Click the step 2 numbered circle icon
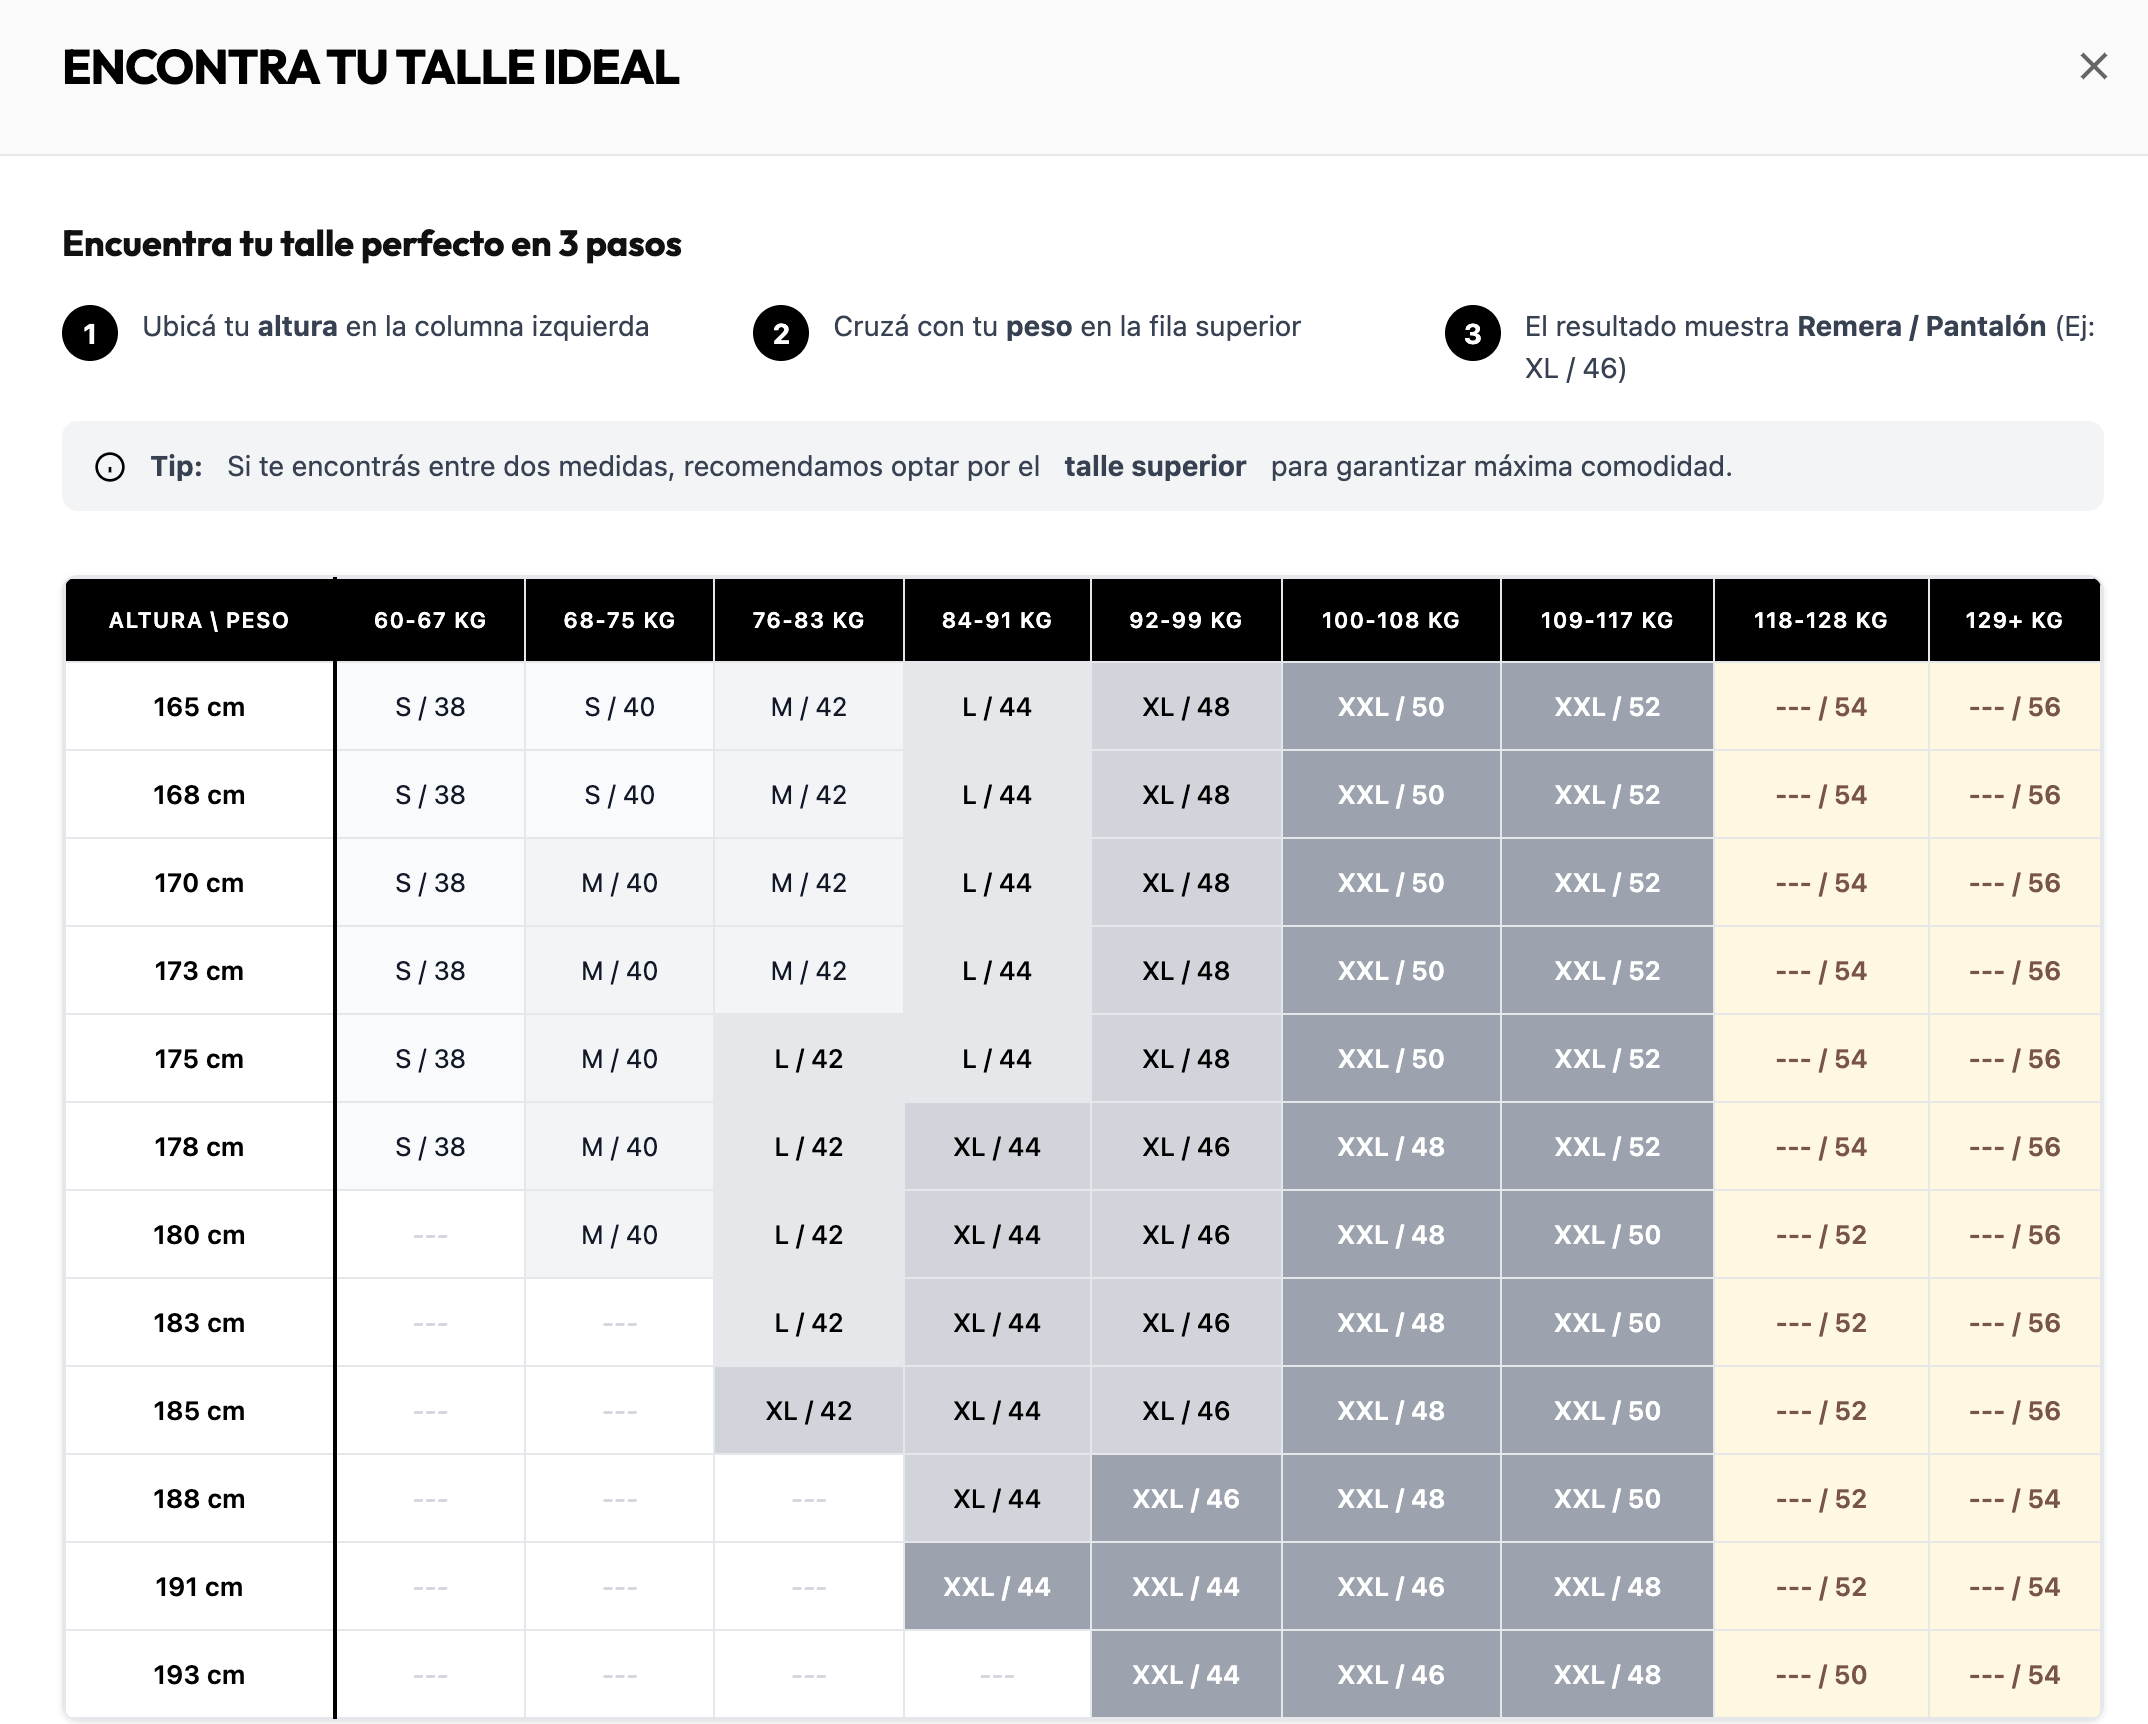 [x=781, y=333]
